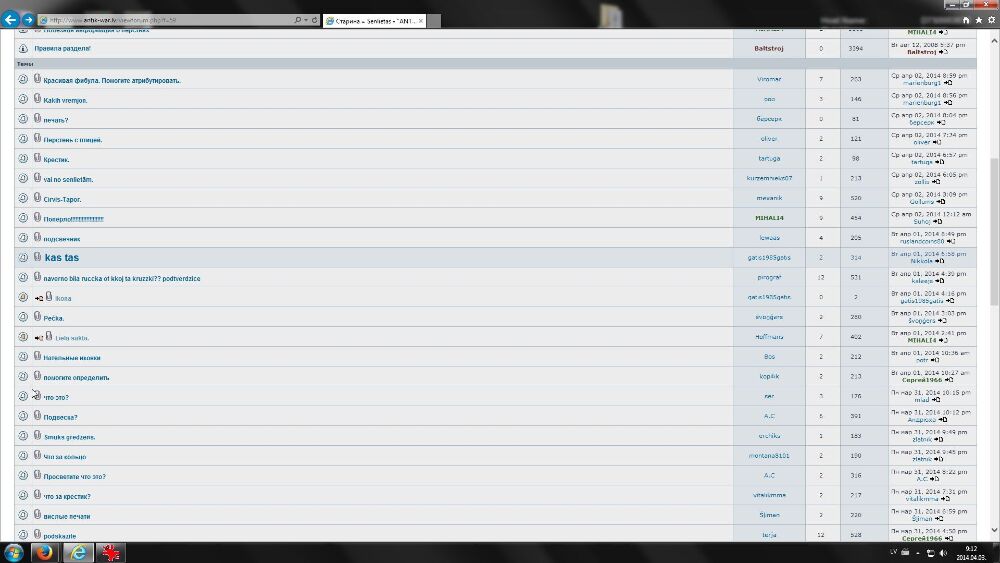Go to last post icon beside 'Nikkola'
The image size is (1000, 563).
tap(939, 261)
